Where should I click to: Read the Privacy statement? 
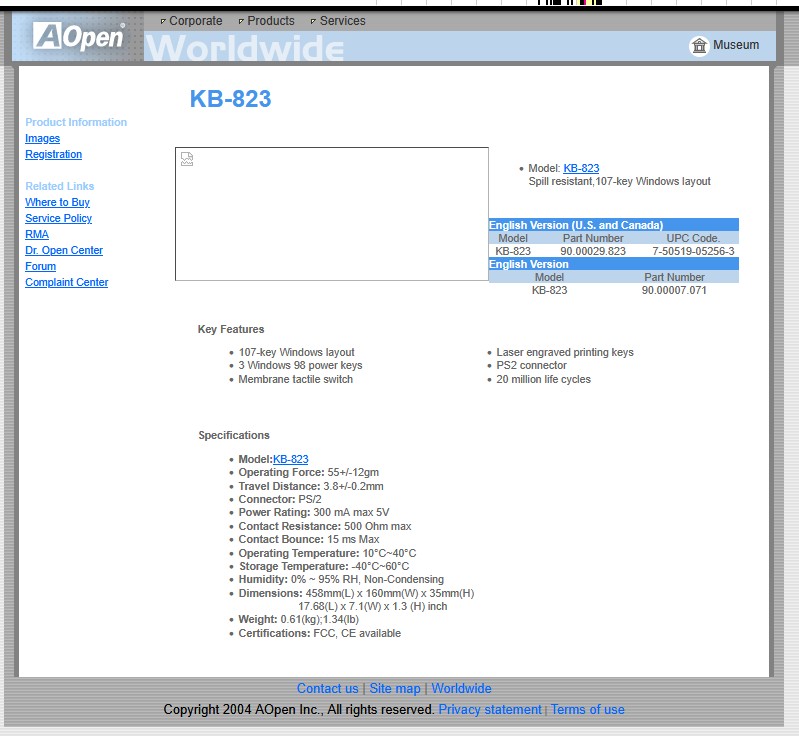pos(490,709)
